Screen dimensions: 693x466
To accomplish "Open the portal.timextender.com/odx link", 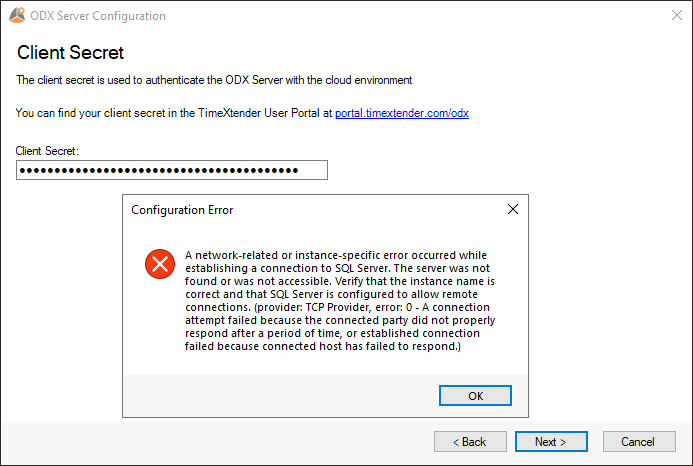I will [x=402, y=113].
